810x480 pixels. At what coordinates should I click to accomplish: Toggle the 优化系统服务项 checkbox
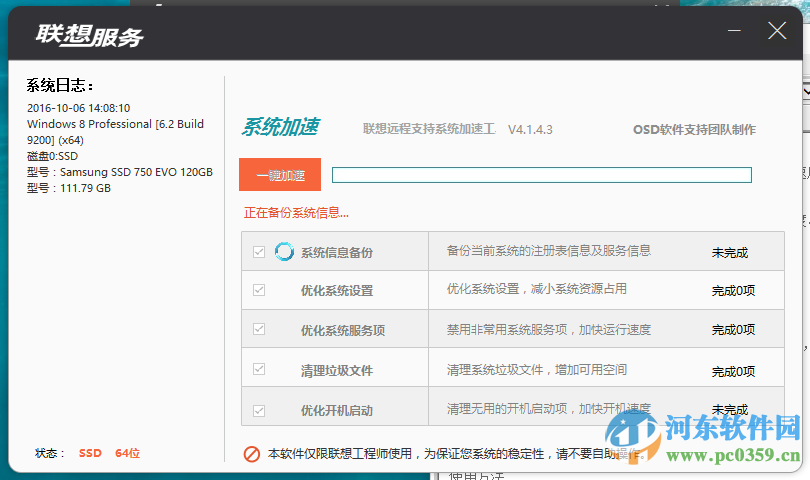point(259,329)
